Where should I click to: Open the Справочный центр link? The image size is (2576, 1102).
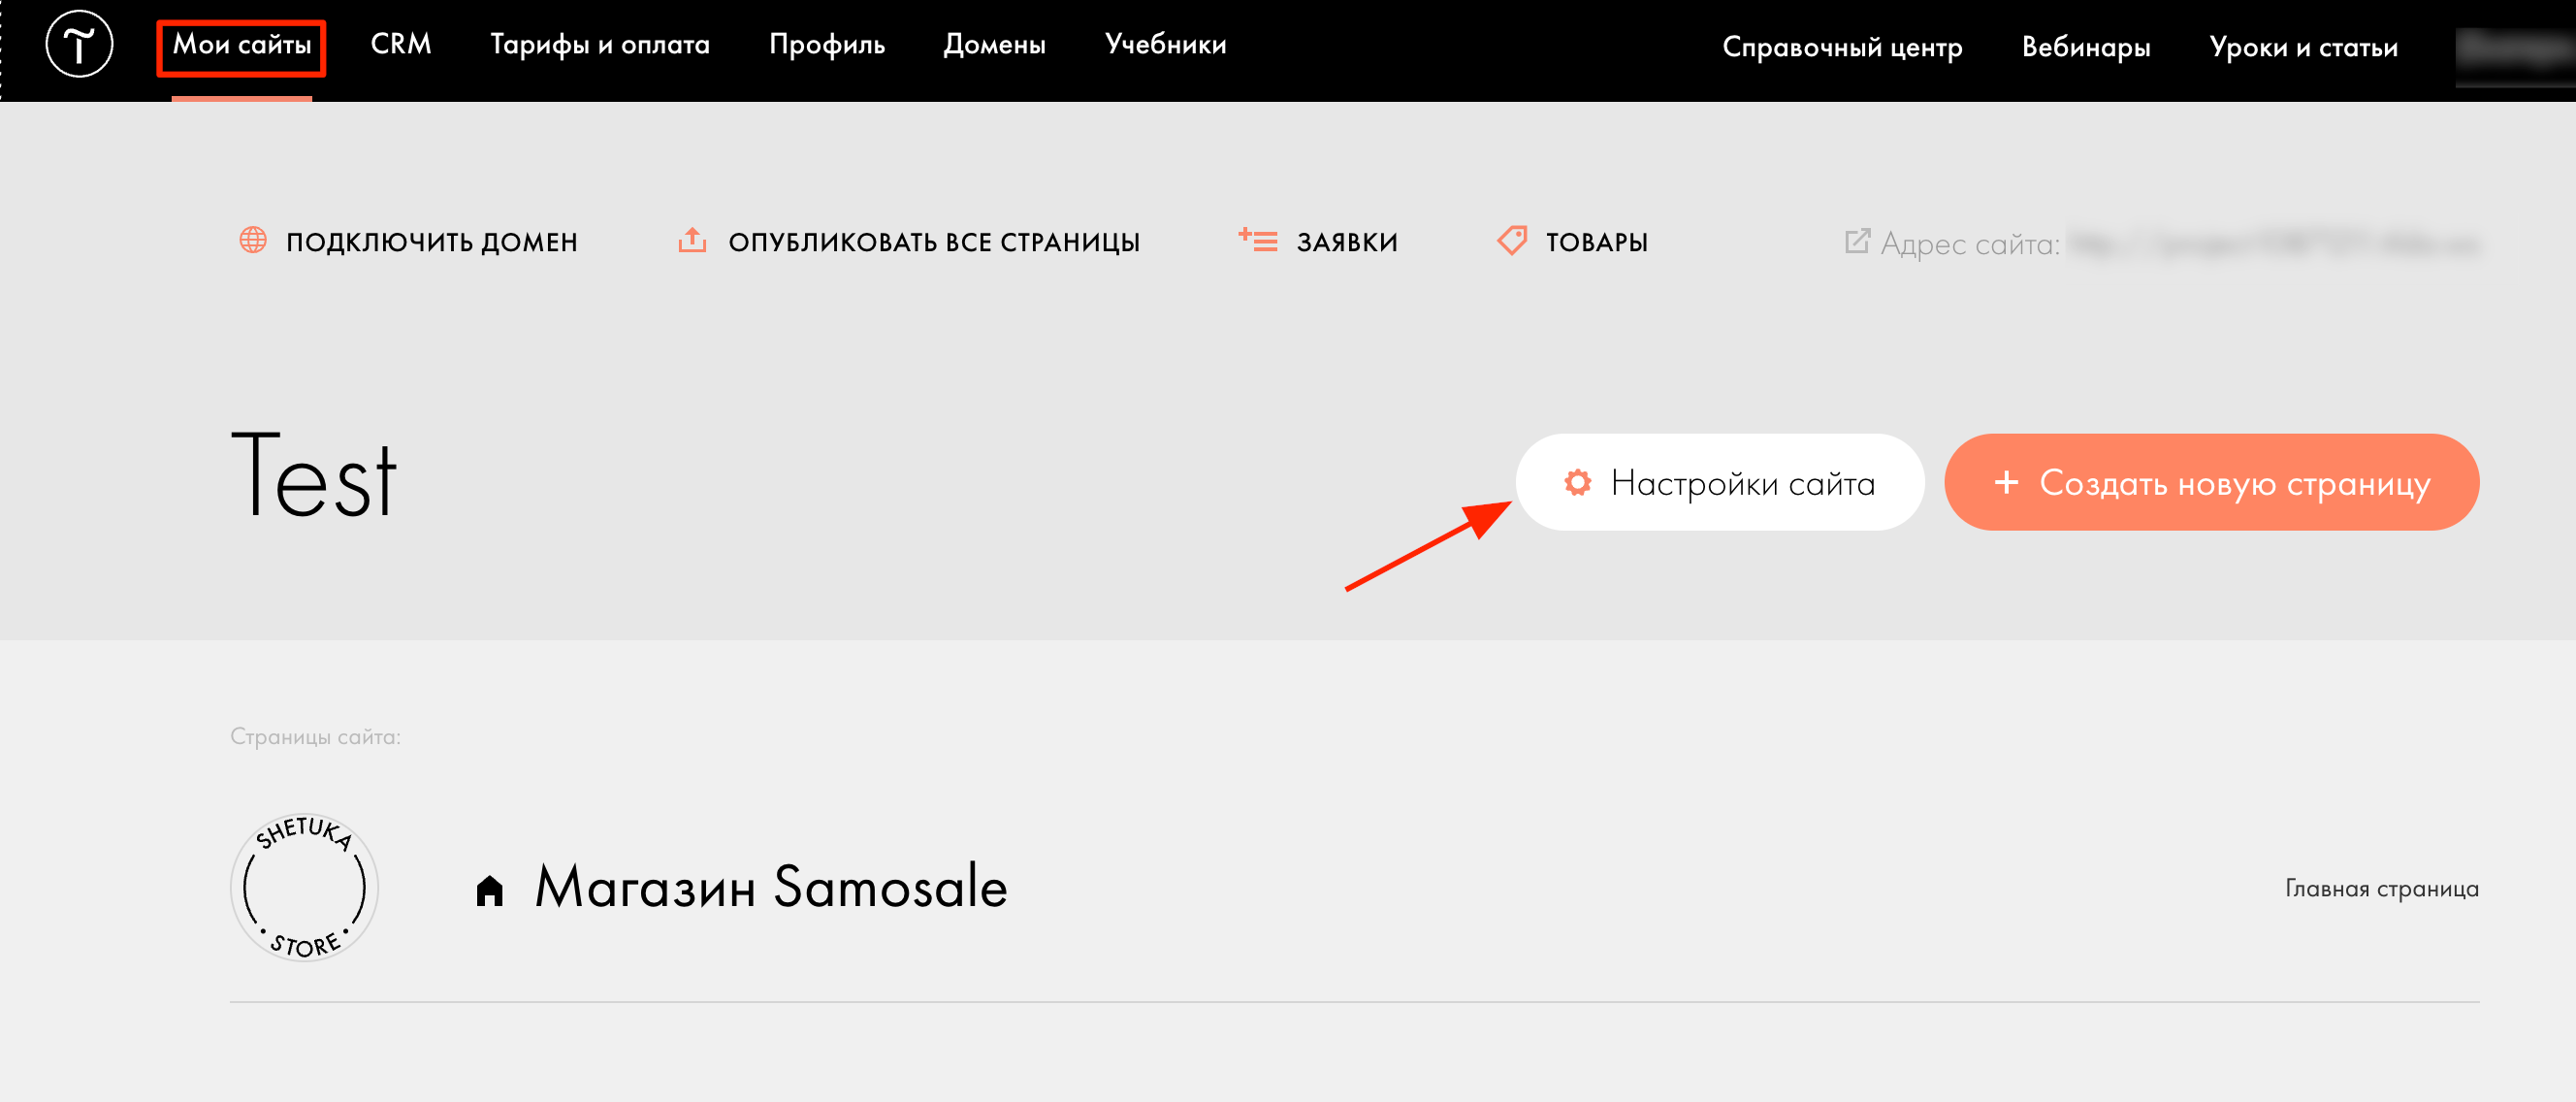[x=1842, y=47]
